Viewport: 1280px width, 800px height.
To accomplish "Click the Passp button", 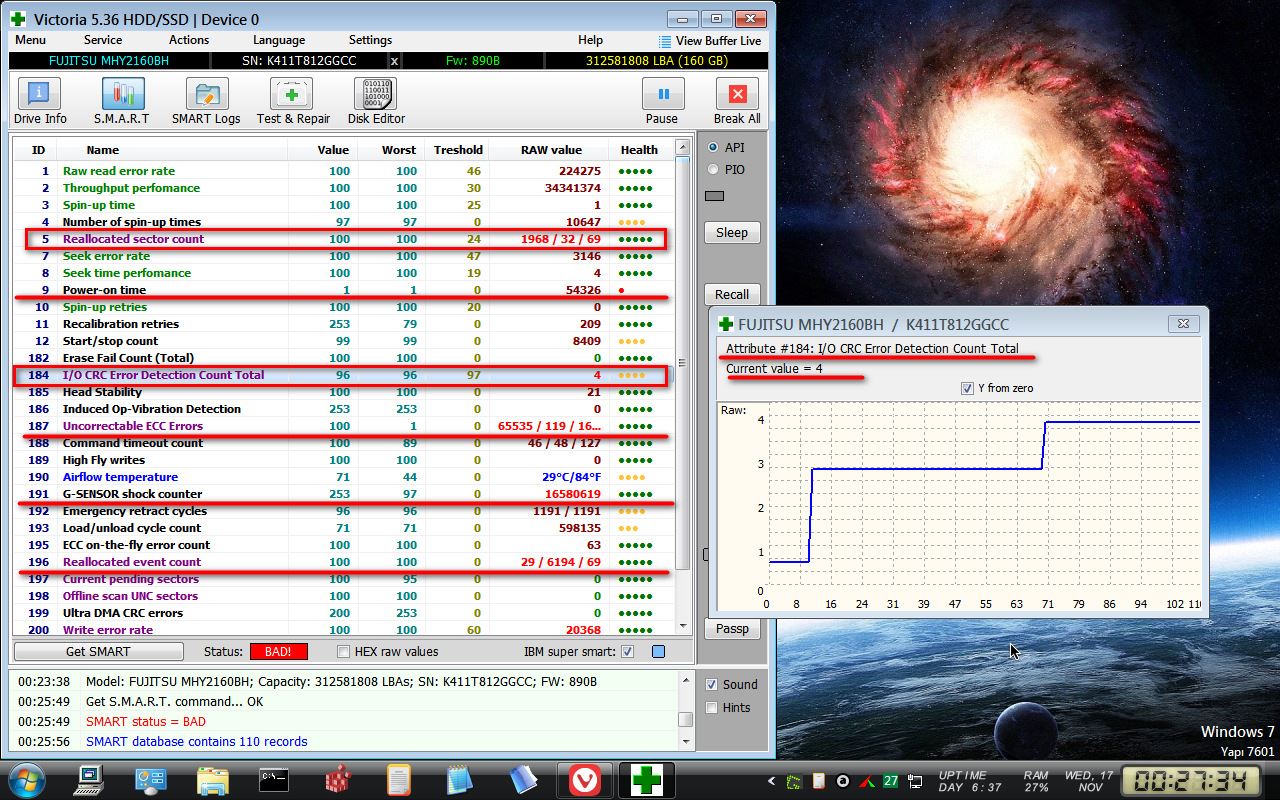I will [x=732, y=629].
